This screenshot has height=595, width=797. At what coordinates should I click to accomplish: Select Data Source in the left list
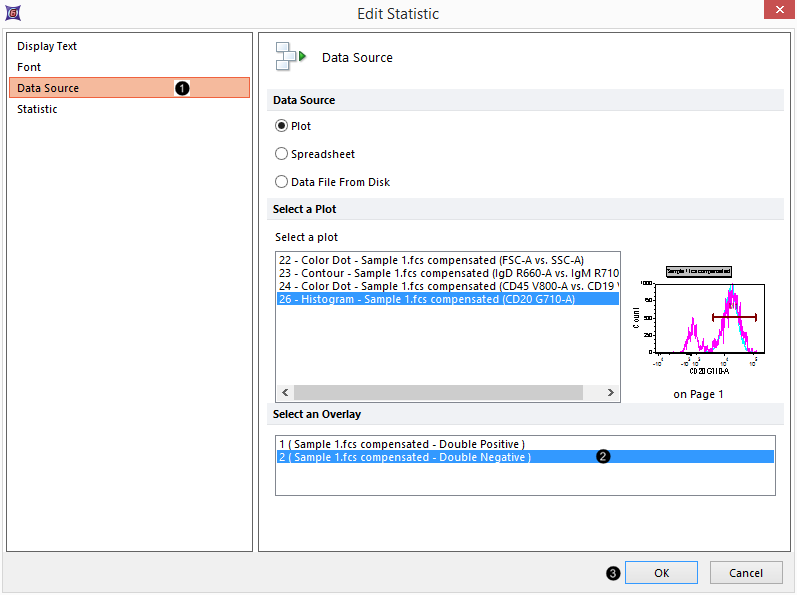(x=48, y=88)
